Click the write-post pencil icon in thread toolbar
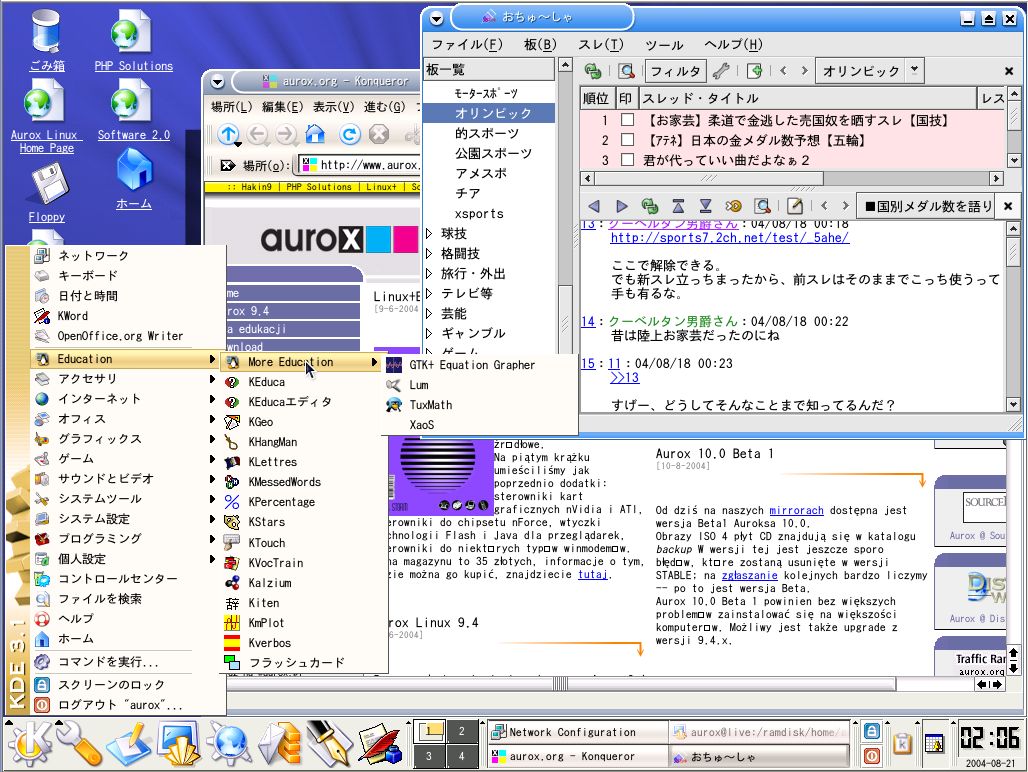This screenshot has height=772, width=1028. pyautogui.click(x=795, y=206)
